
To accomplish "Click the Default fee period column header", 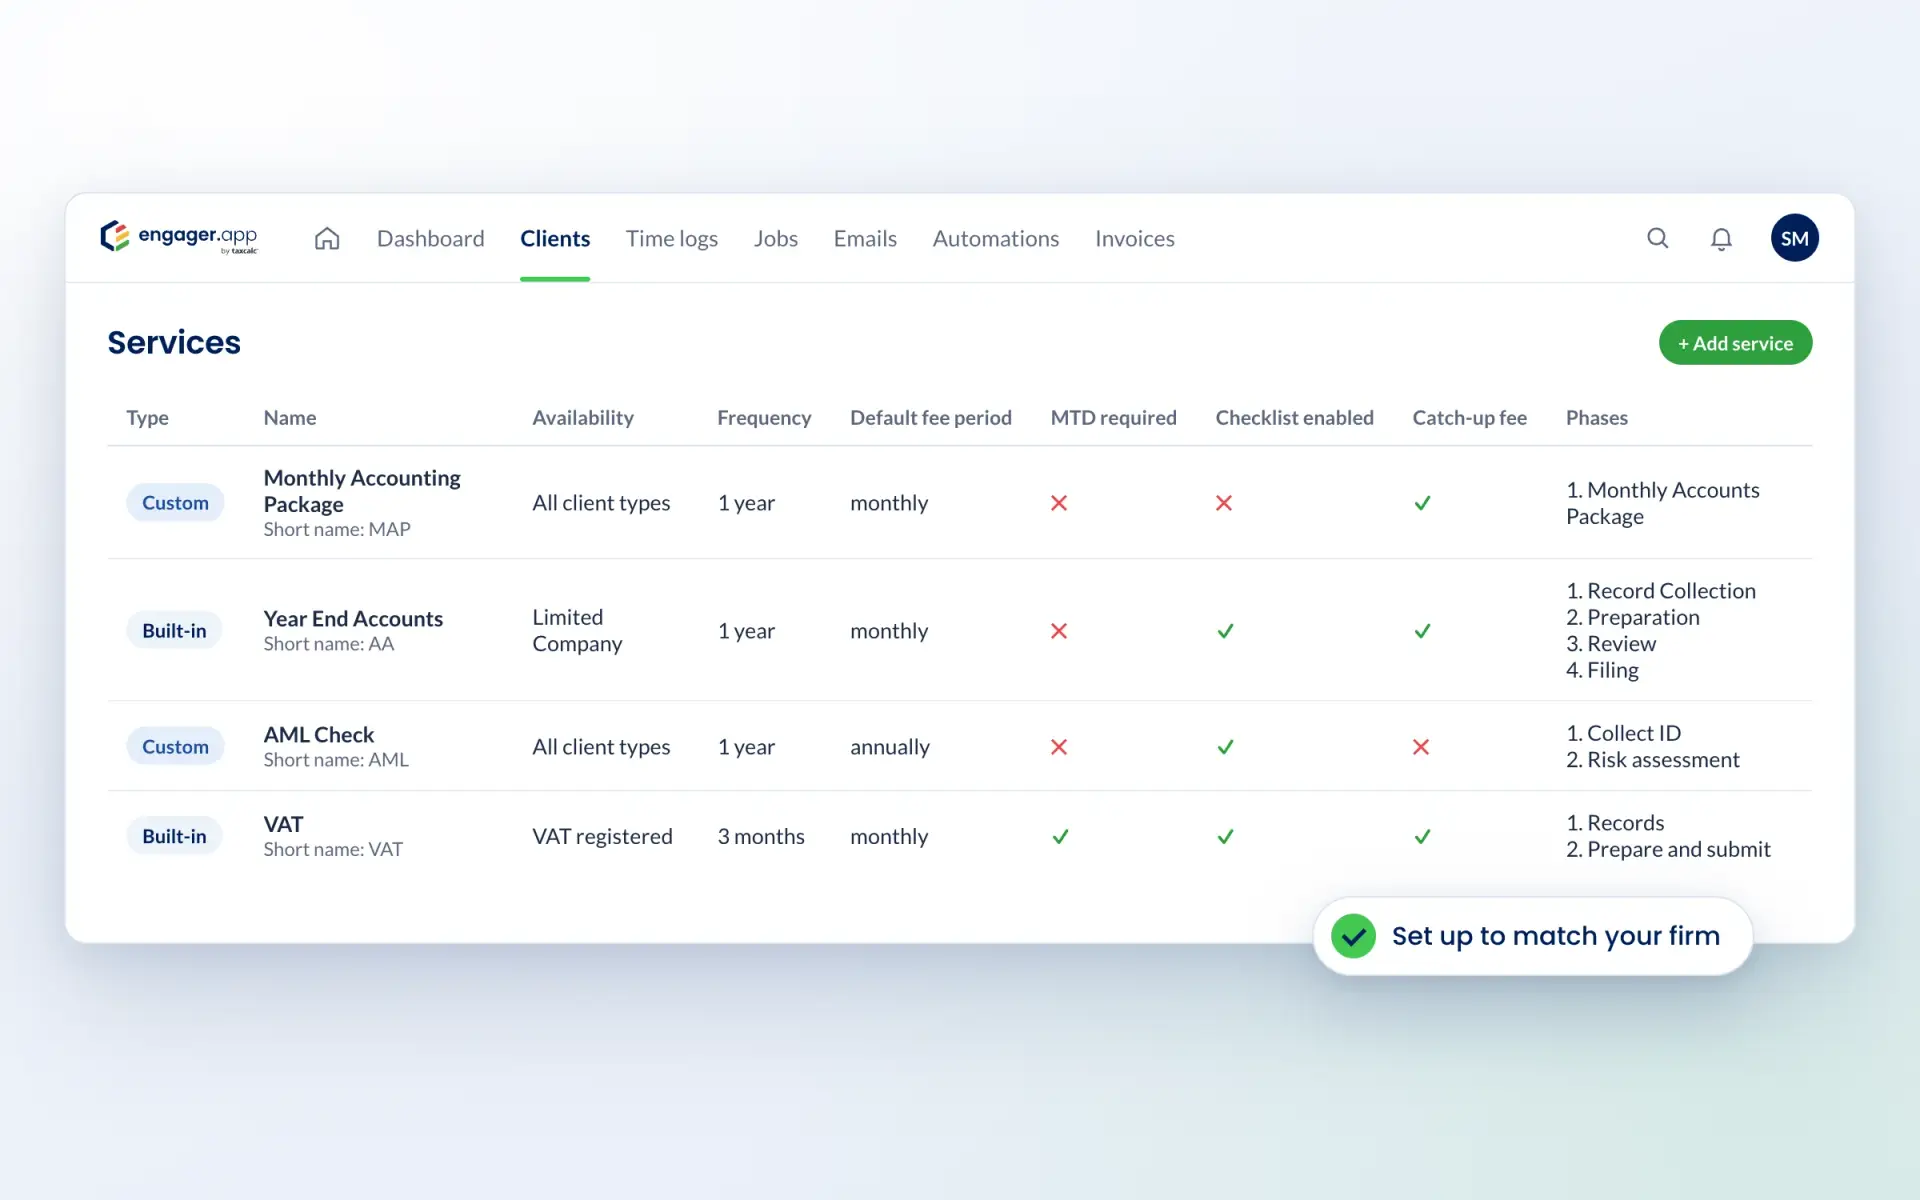I will click(x=931, y=418).
